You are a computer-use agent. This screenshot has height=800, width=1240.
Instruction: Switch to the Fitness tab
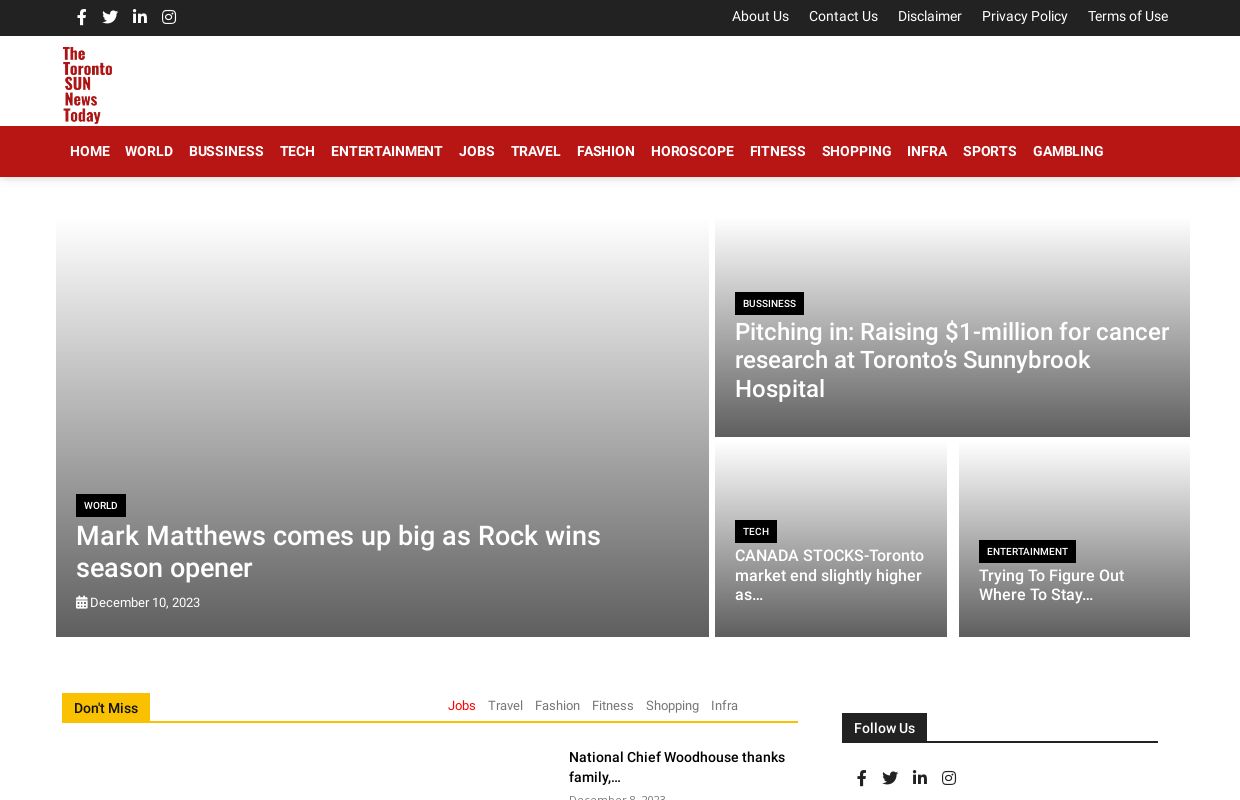click(612, 706)
